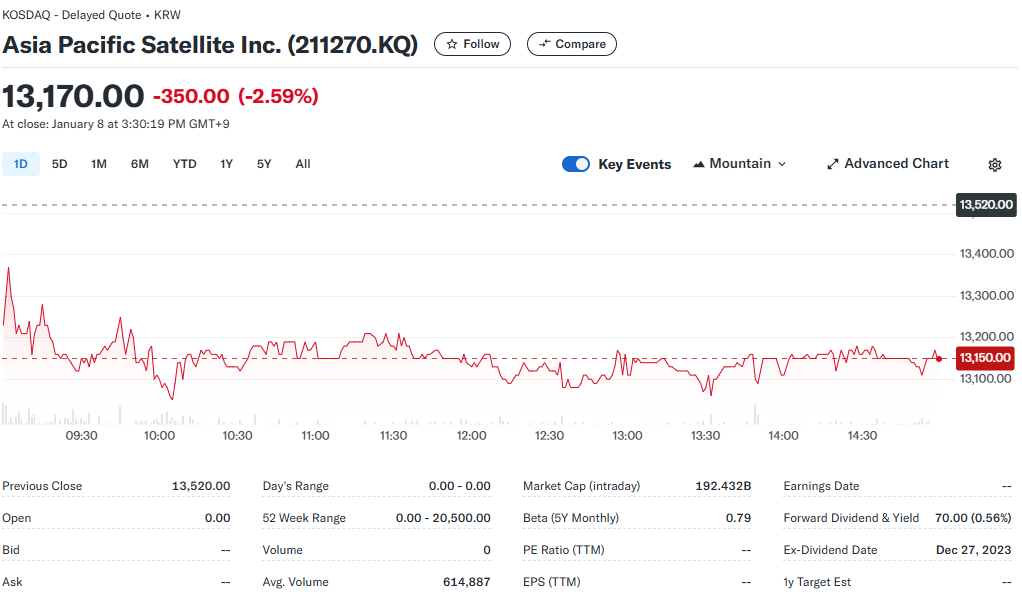1022x599 pixels.
Task: Select the 1Y range tab
Action: click(226, 164)
